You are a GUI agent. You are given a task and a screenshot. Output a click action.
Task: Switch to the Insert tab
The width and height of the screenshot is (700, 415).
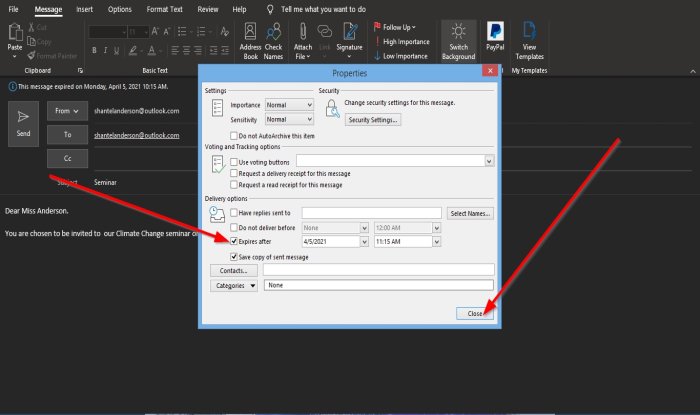(84, 9)
